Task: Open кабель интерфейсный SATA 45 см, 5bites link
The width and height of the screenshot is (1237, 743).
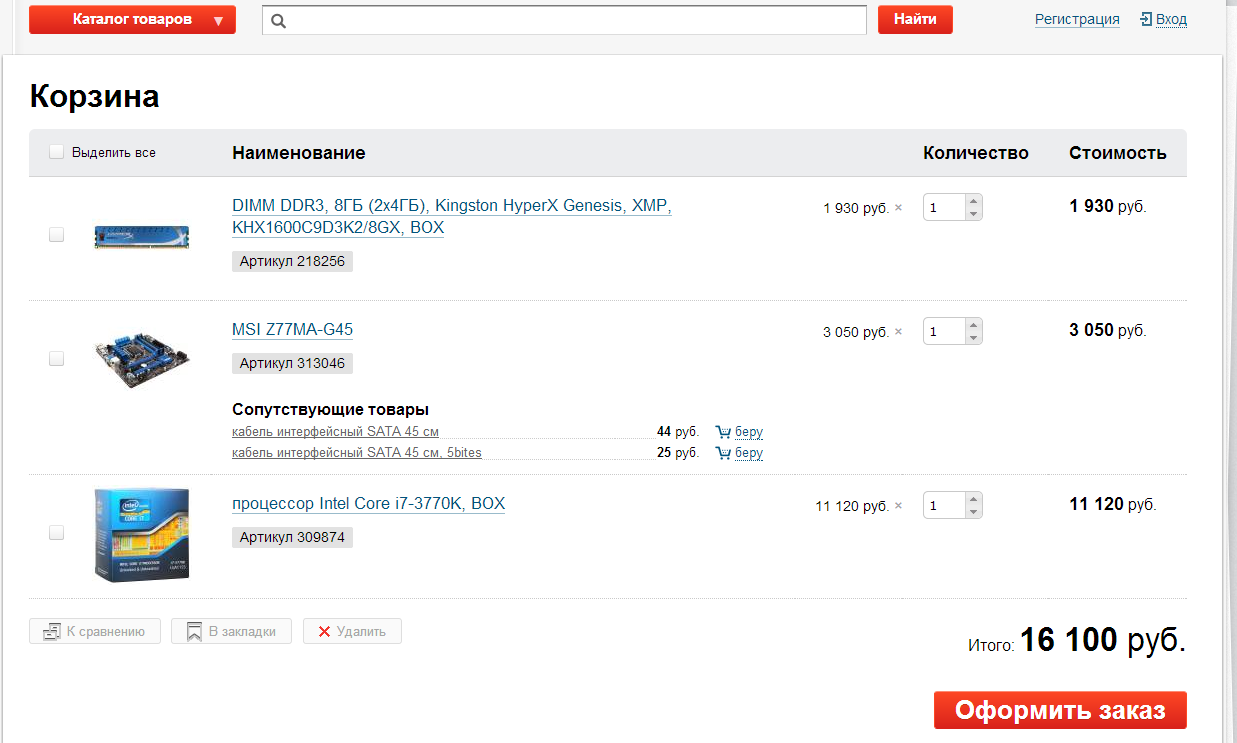Action: [356, 453]
